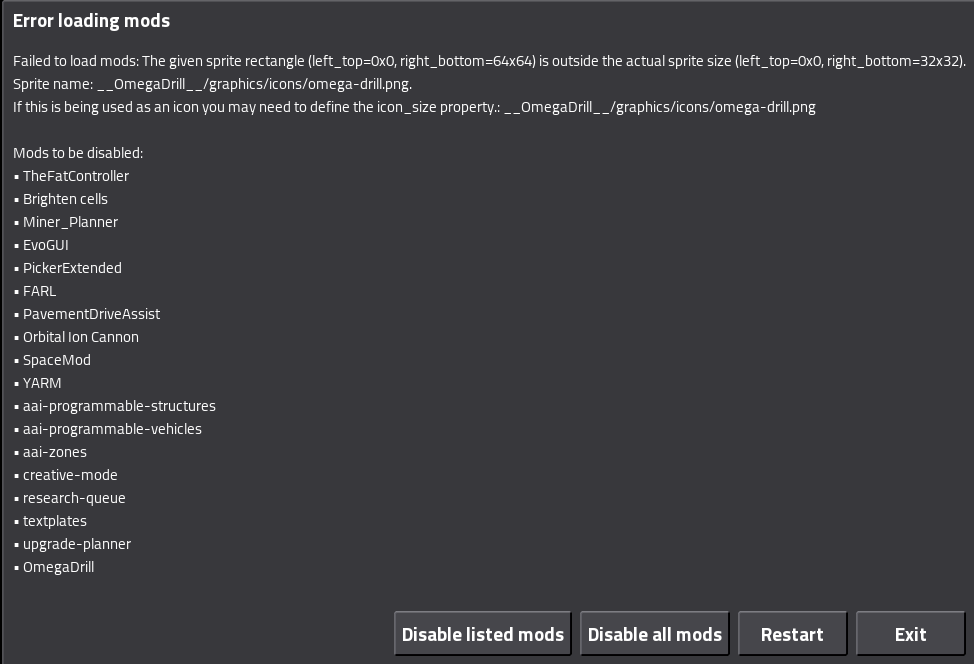Click the YARM mod entry
This screenshot has width=974, height=664.
(42, 383)
